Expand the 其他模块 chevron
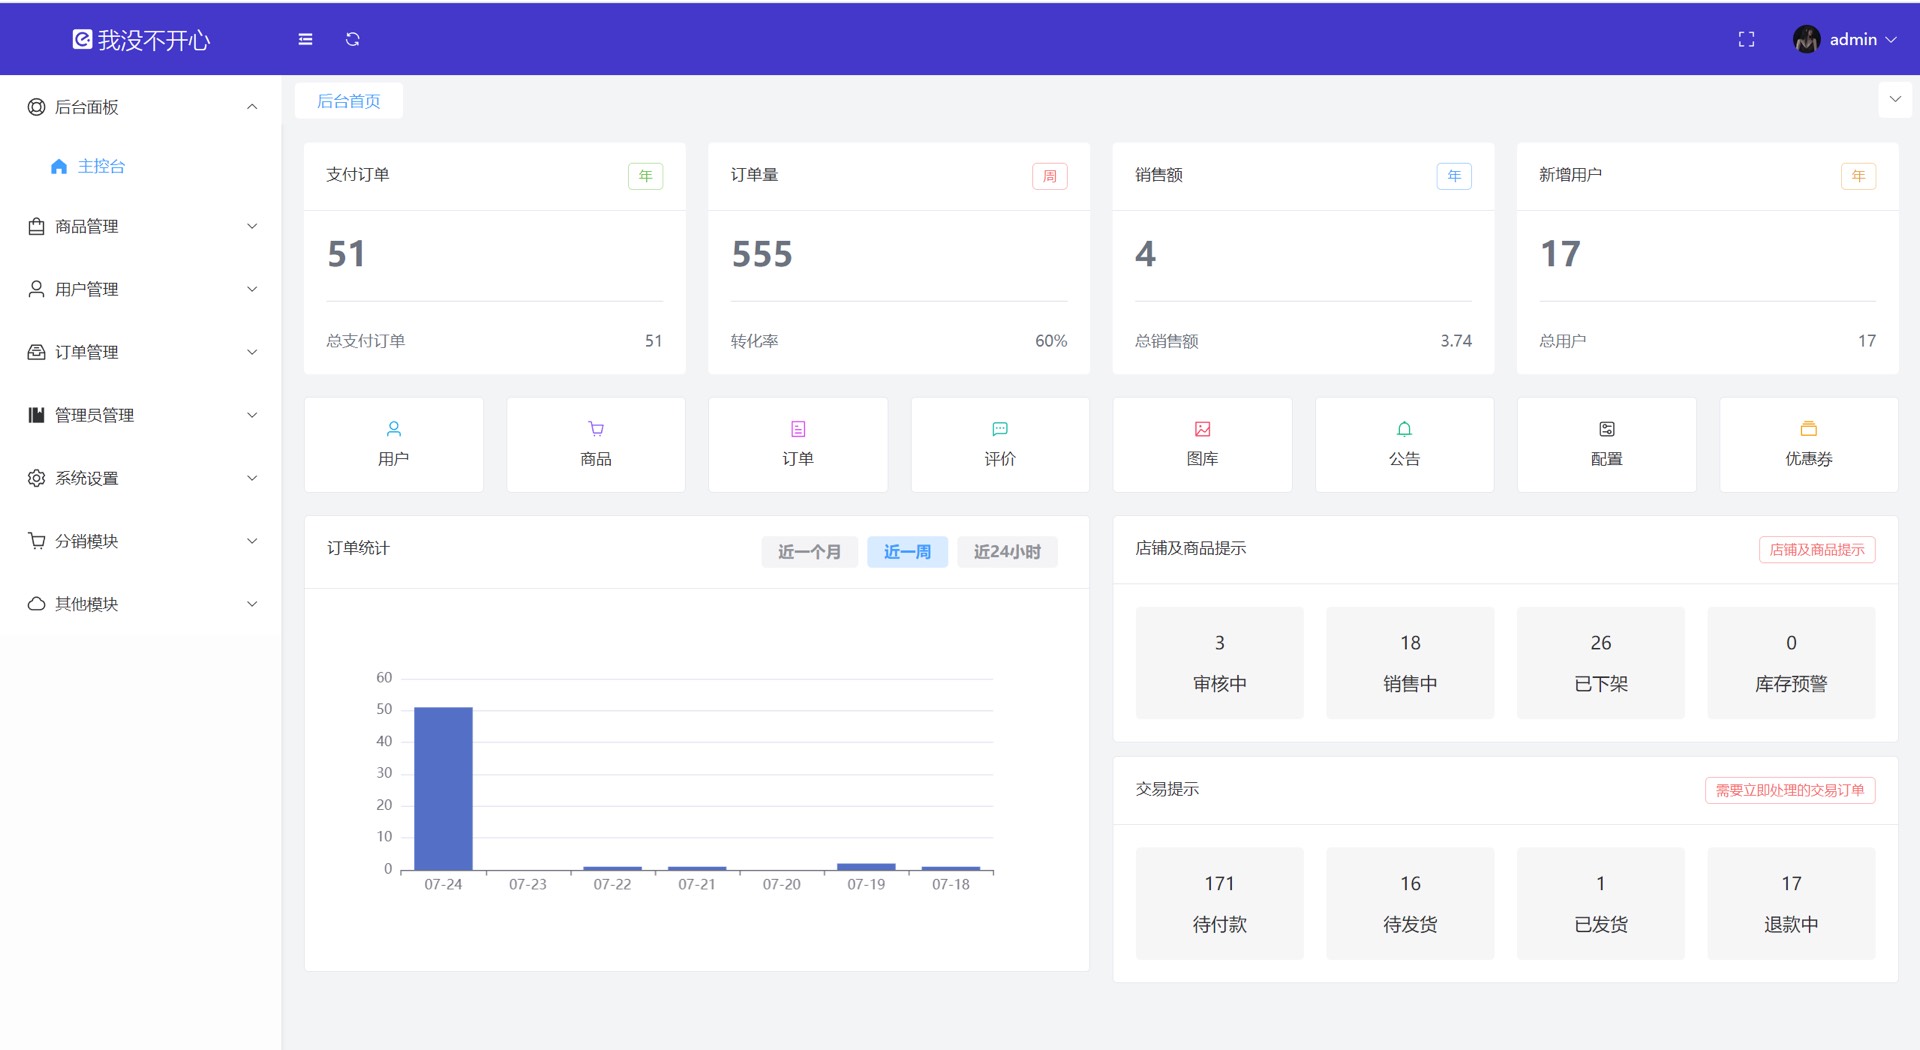 click(252, 604)
